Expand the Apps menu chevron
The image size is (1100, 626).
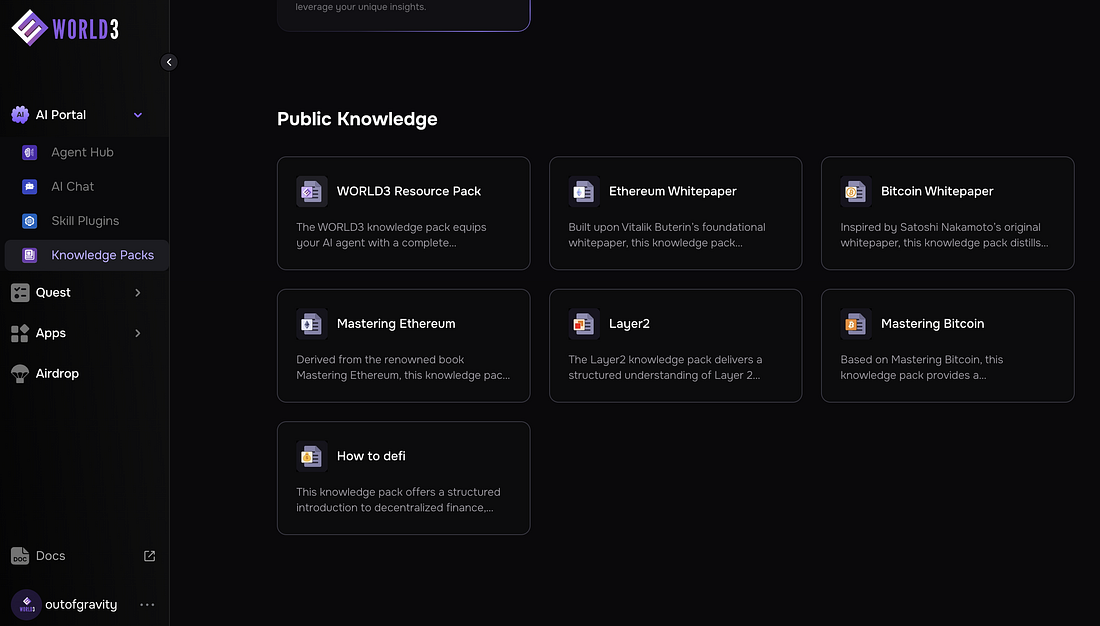[x=138, y=333]
